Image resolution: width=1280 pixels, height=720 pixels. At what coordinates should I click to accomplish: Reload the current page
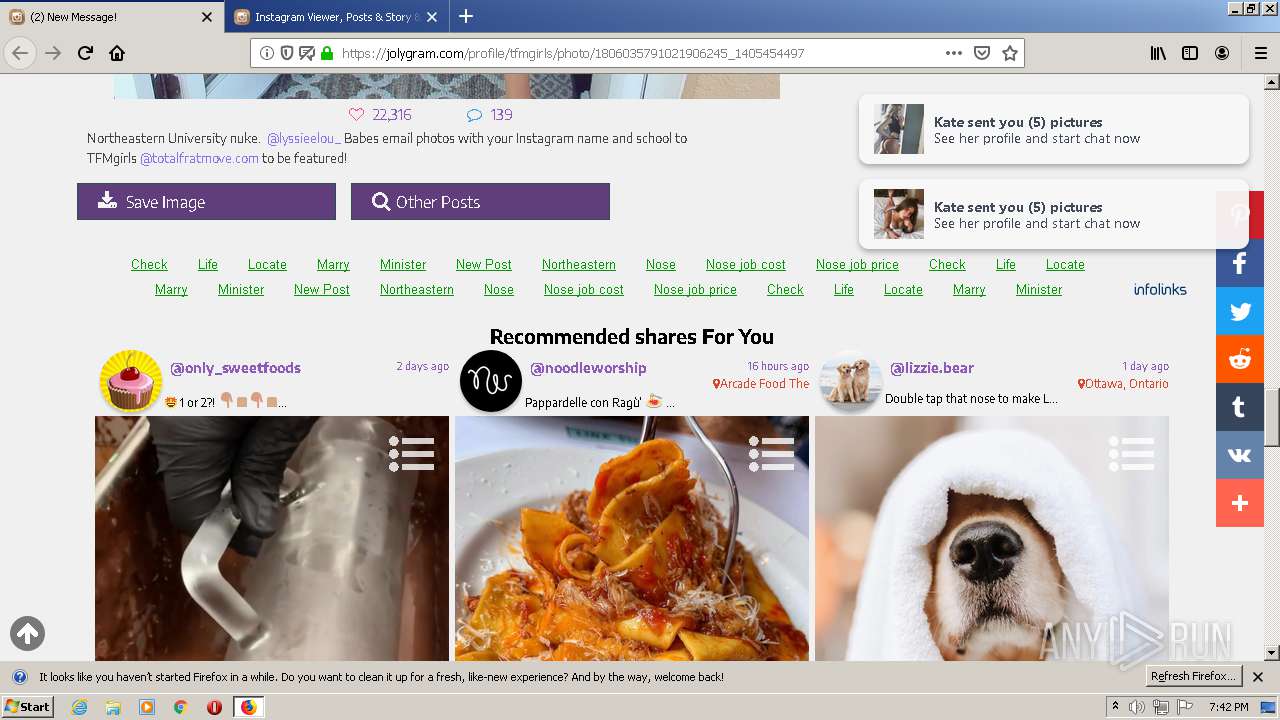85,53
